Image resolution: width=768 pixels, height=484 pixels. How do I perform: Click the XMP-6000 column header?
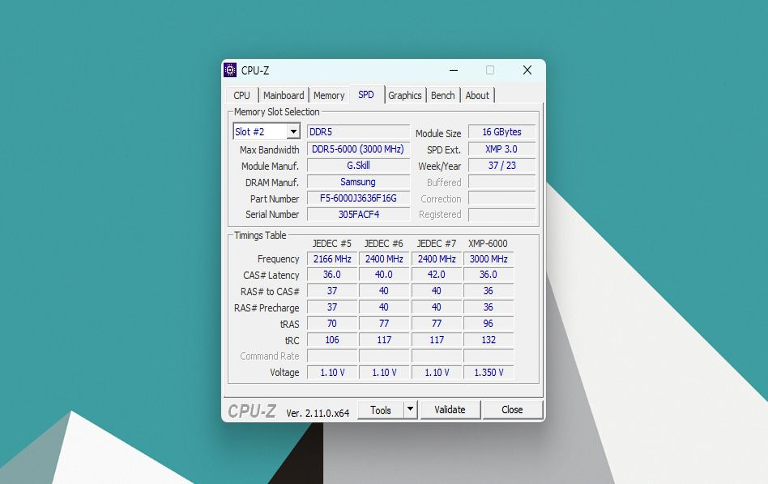pyautogui.click(x=488, y=243)
